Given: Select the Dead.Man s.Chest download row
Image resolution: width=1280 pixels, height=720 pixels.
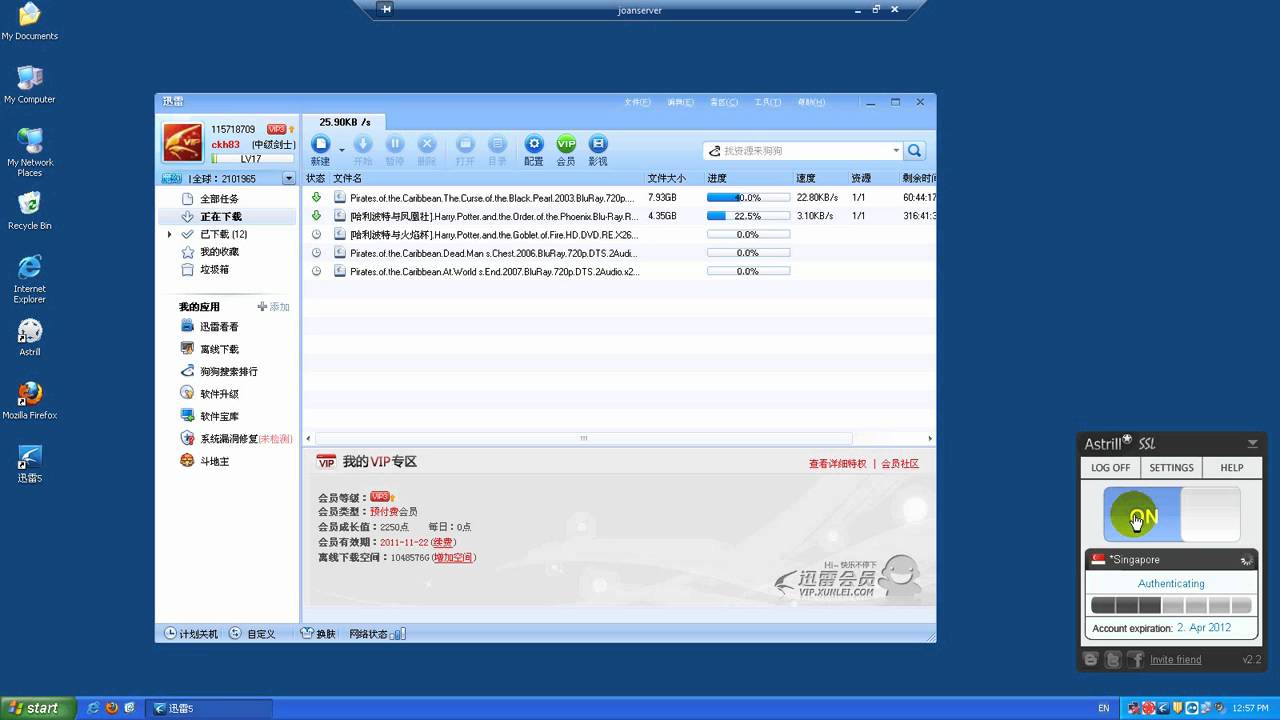Looking at the screenshot, I should 619,253.
